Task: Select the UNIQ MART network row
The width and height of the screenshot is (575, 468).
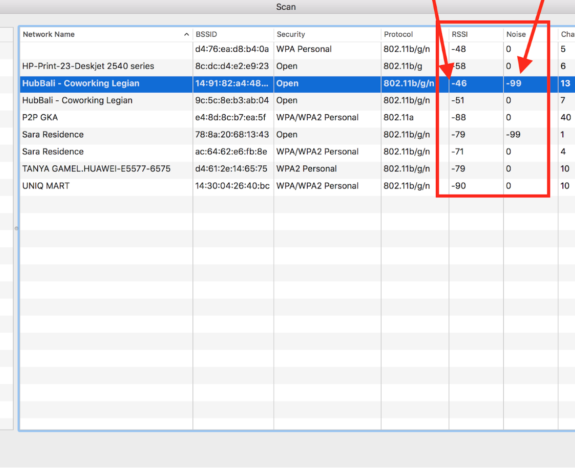Action: [x=297, y=186]
